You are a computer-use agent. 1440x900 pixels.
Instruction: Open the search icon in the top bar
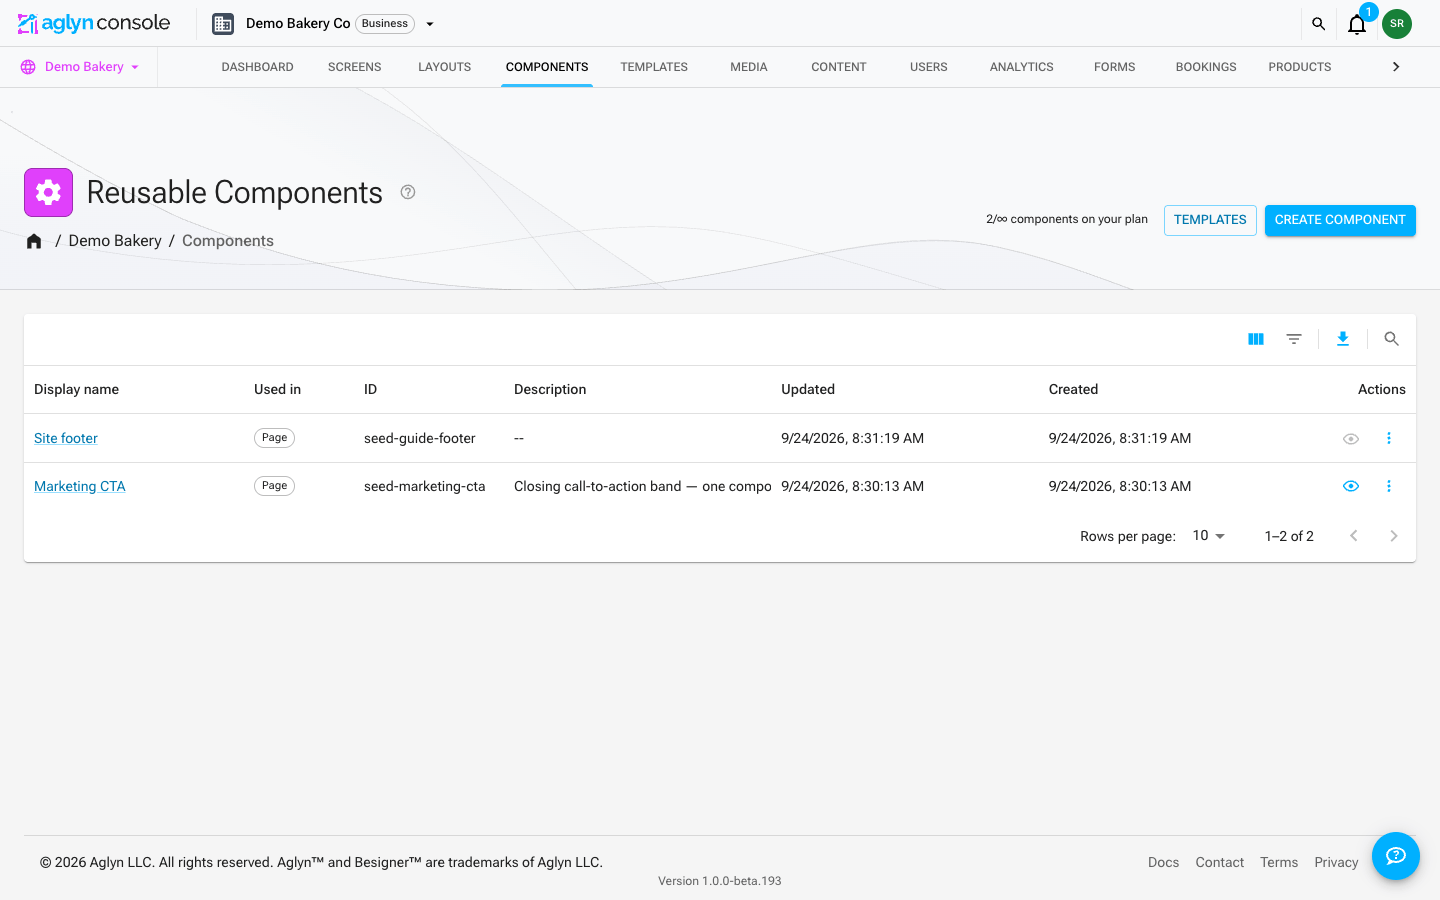point(1318,24)
